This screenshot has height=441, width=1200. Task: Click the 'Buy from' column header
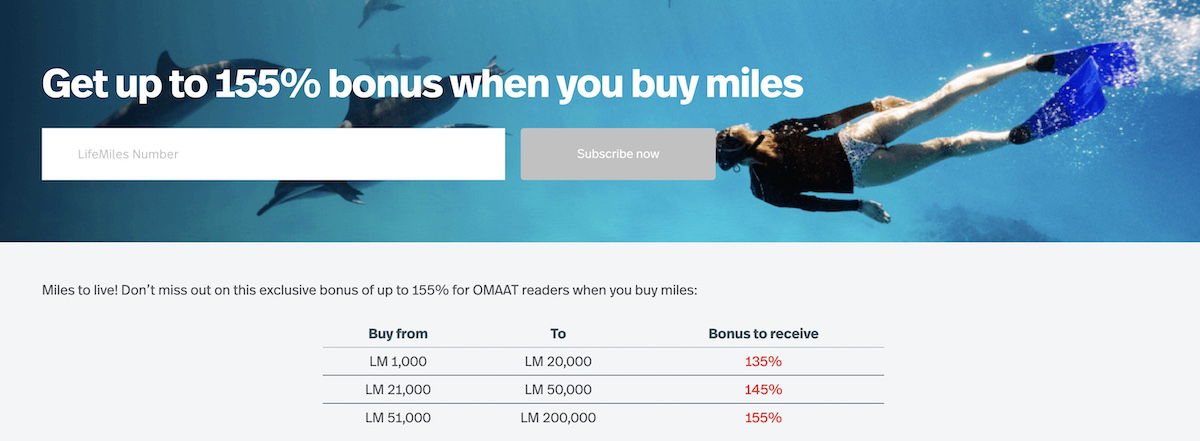point(398,334)
